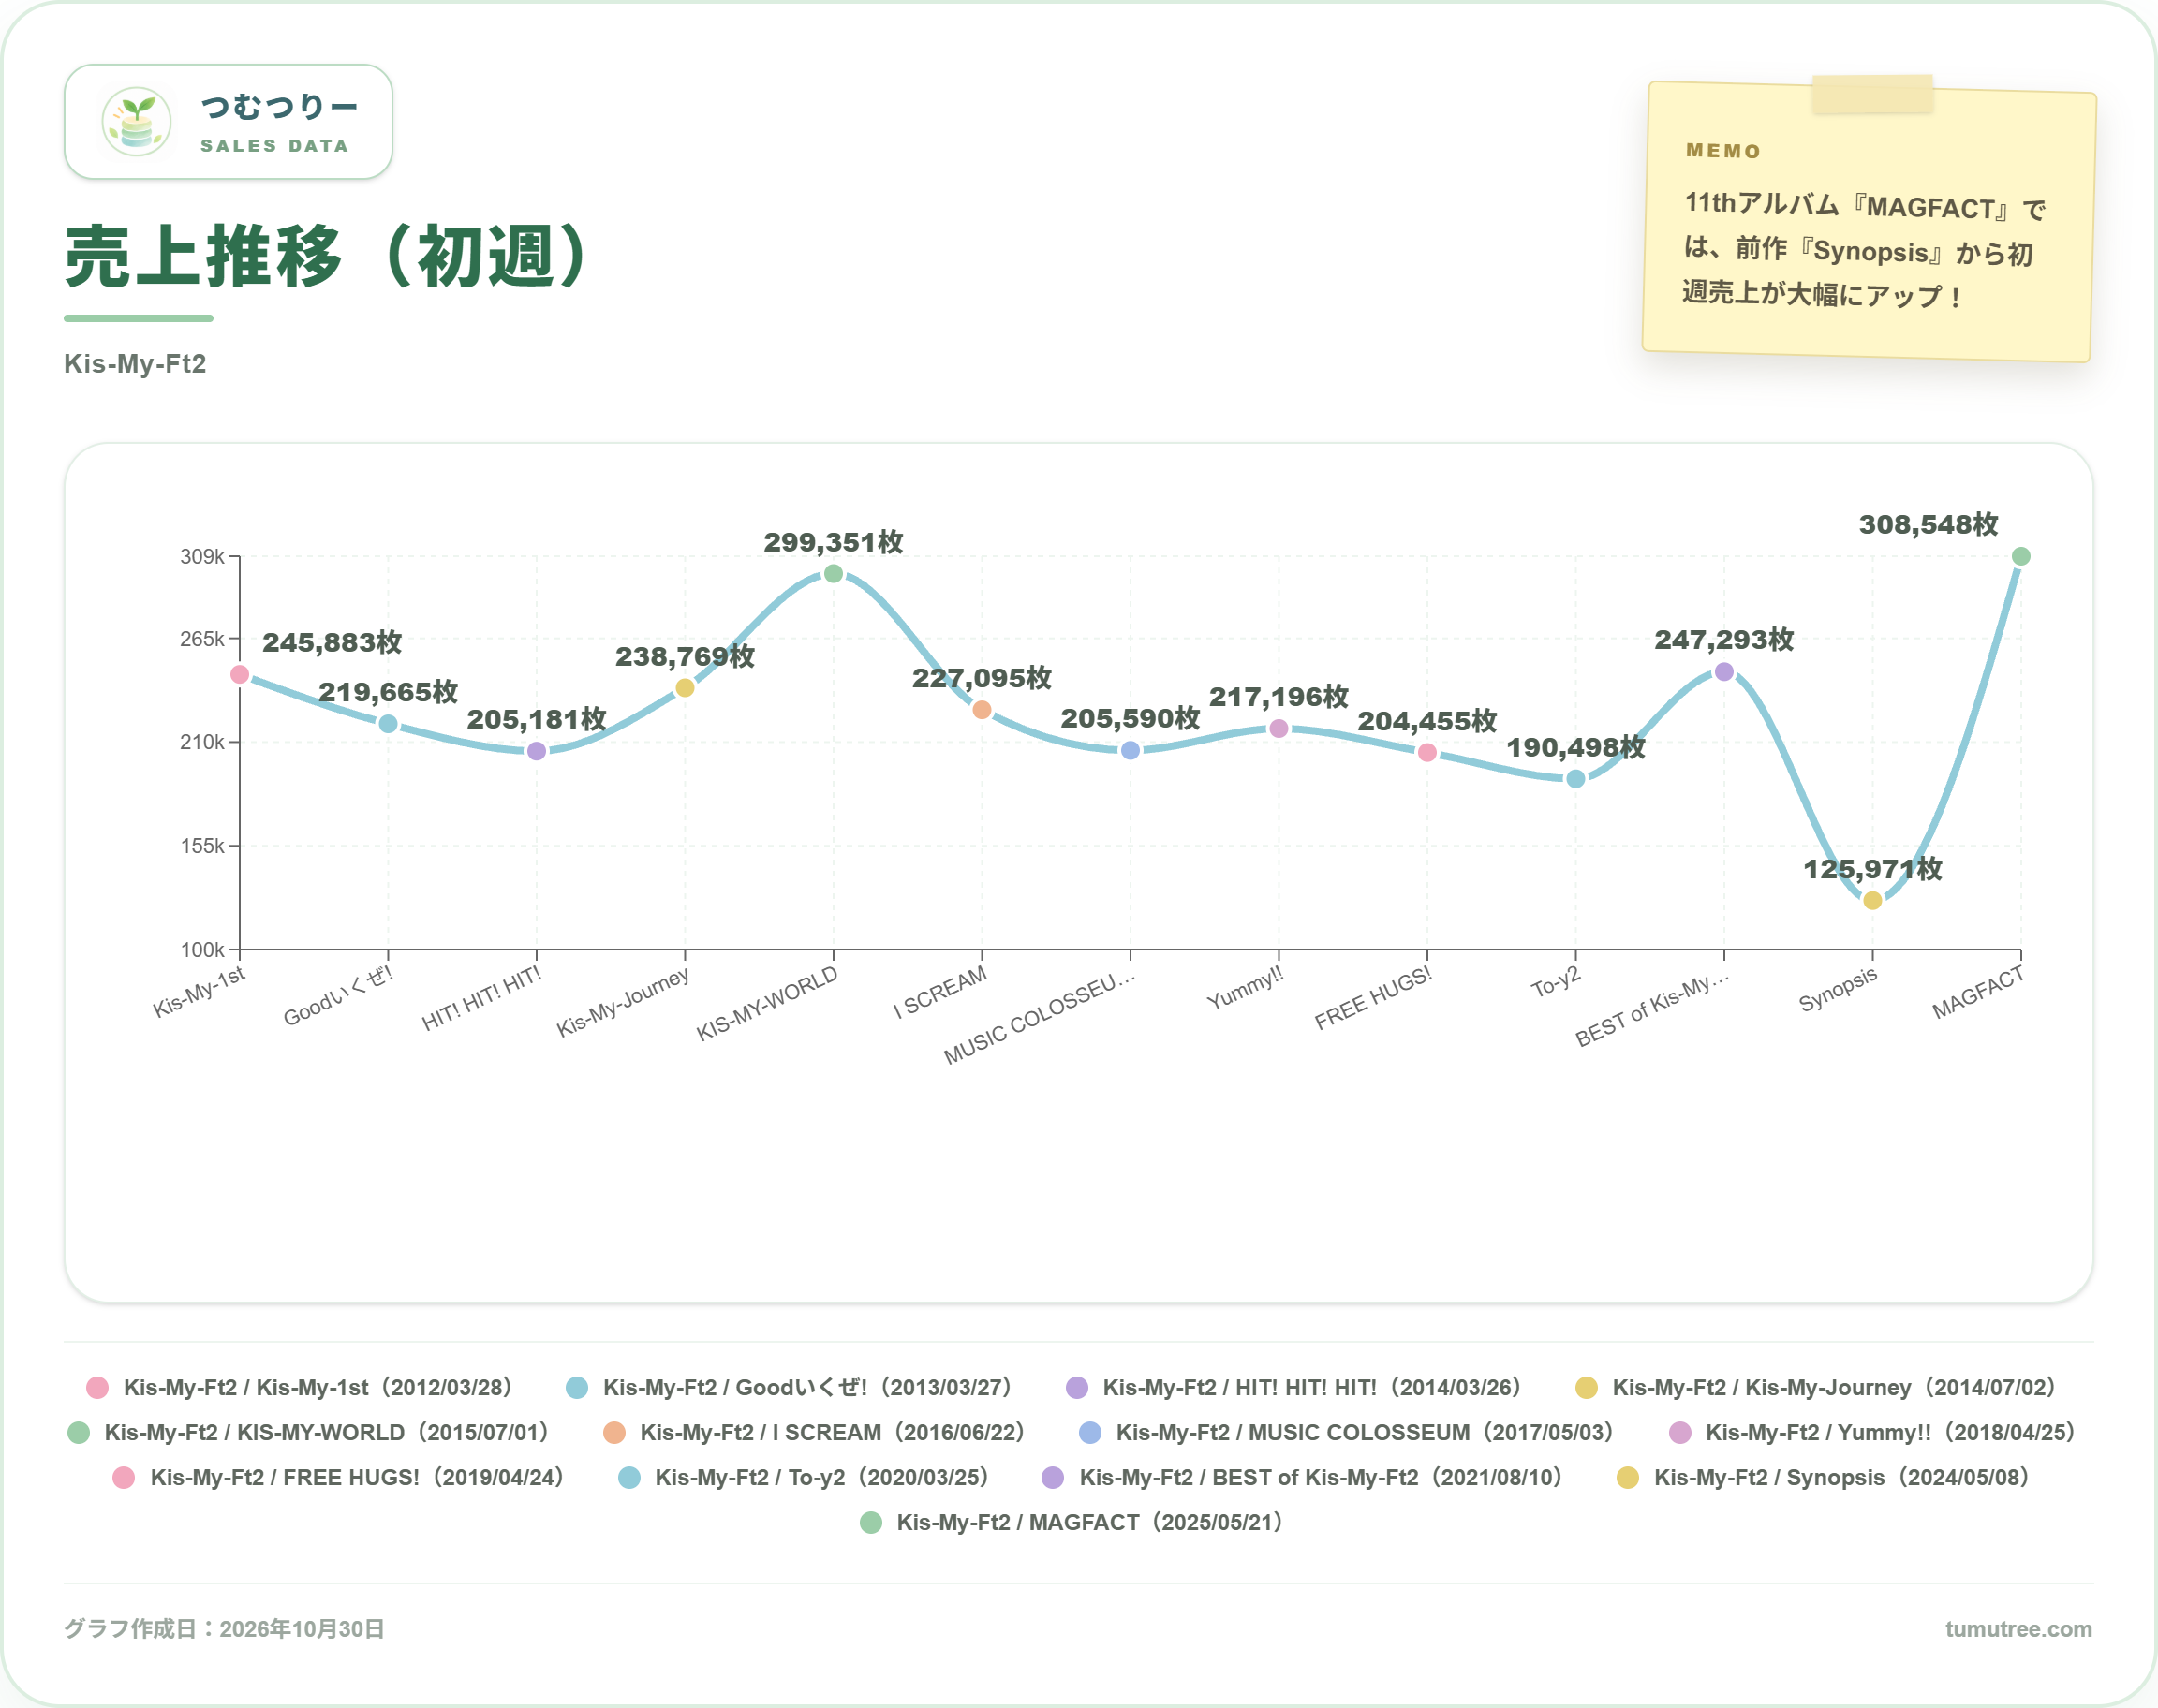This screenshot has height=1708, width=2158.
Task: Click yellow legend swatch for Kis-My-Journey
Action: click(x=1586, y=1388)
